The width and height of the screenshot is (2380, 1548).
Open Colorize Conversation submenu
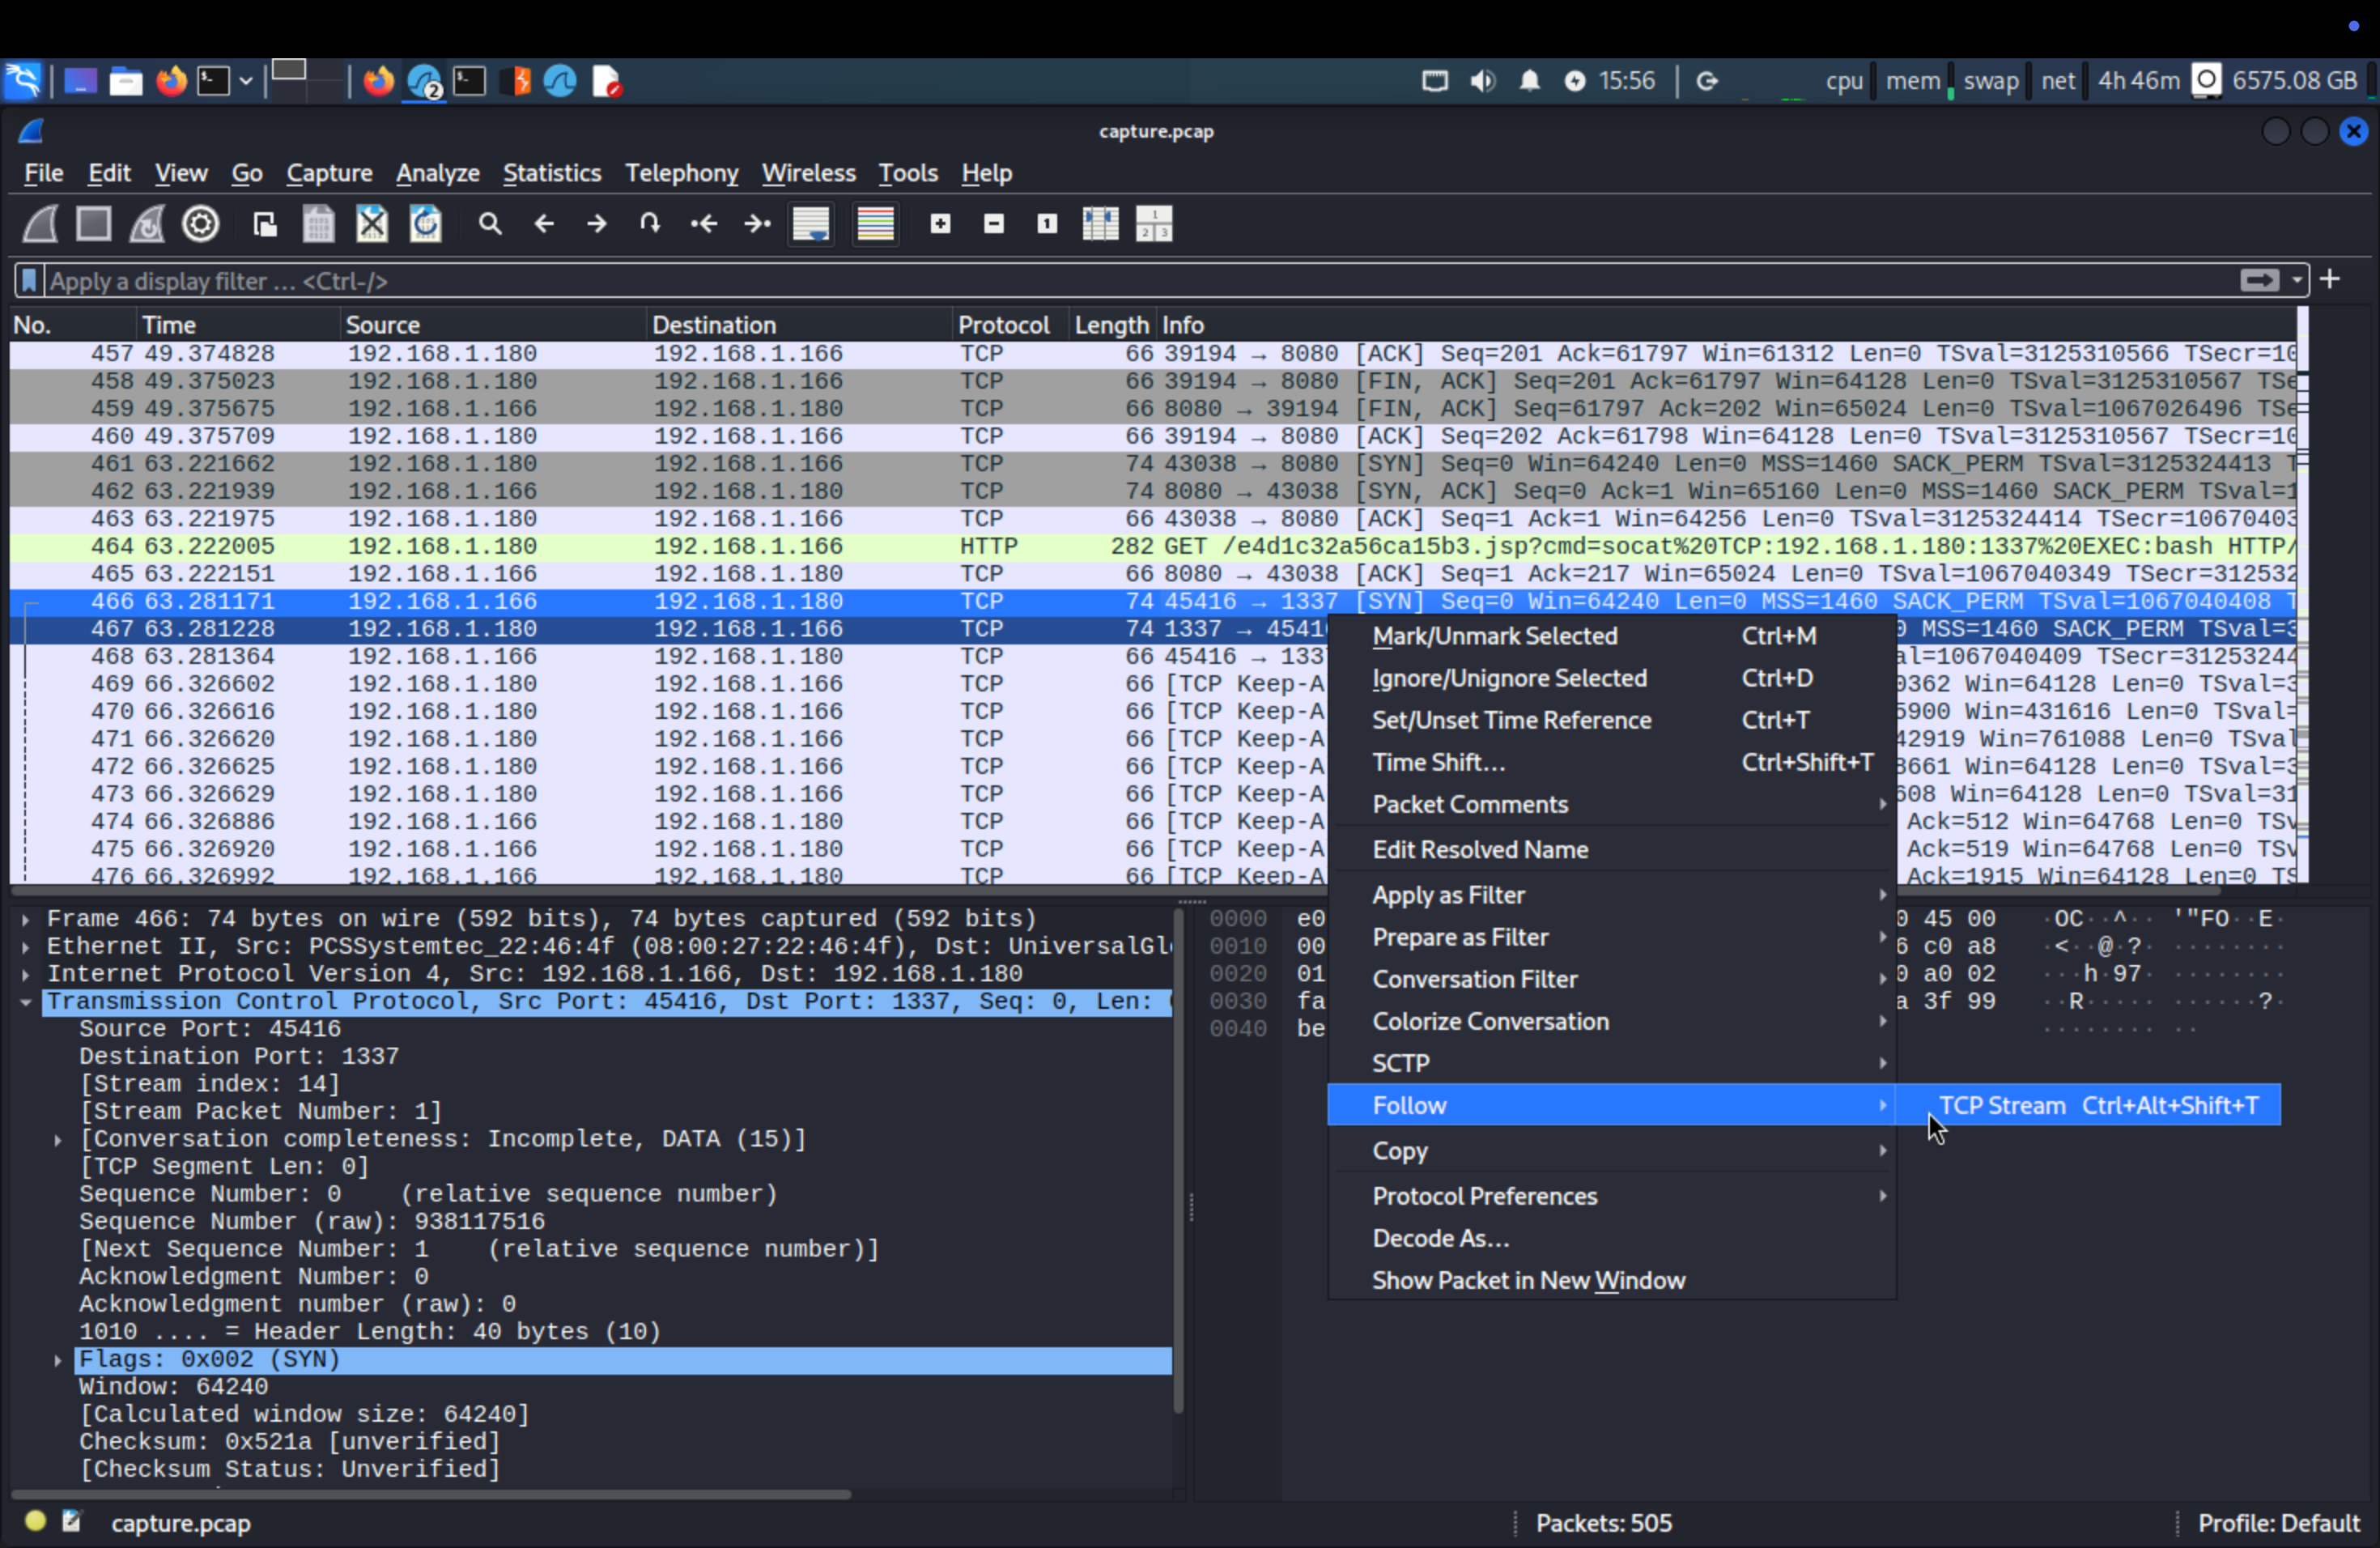1611,1021
